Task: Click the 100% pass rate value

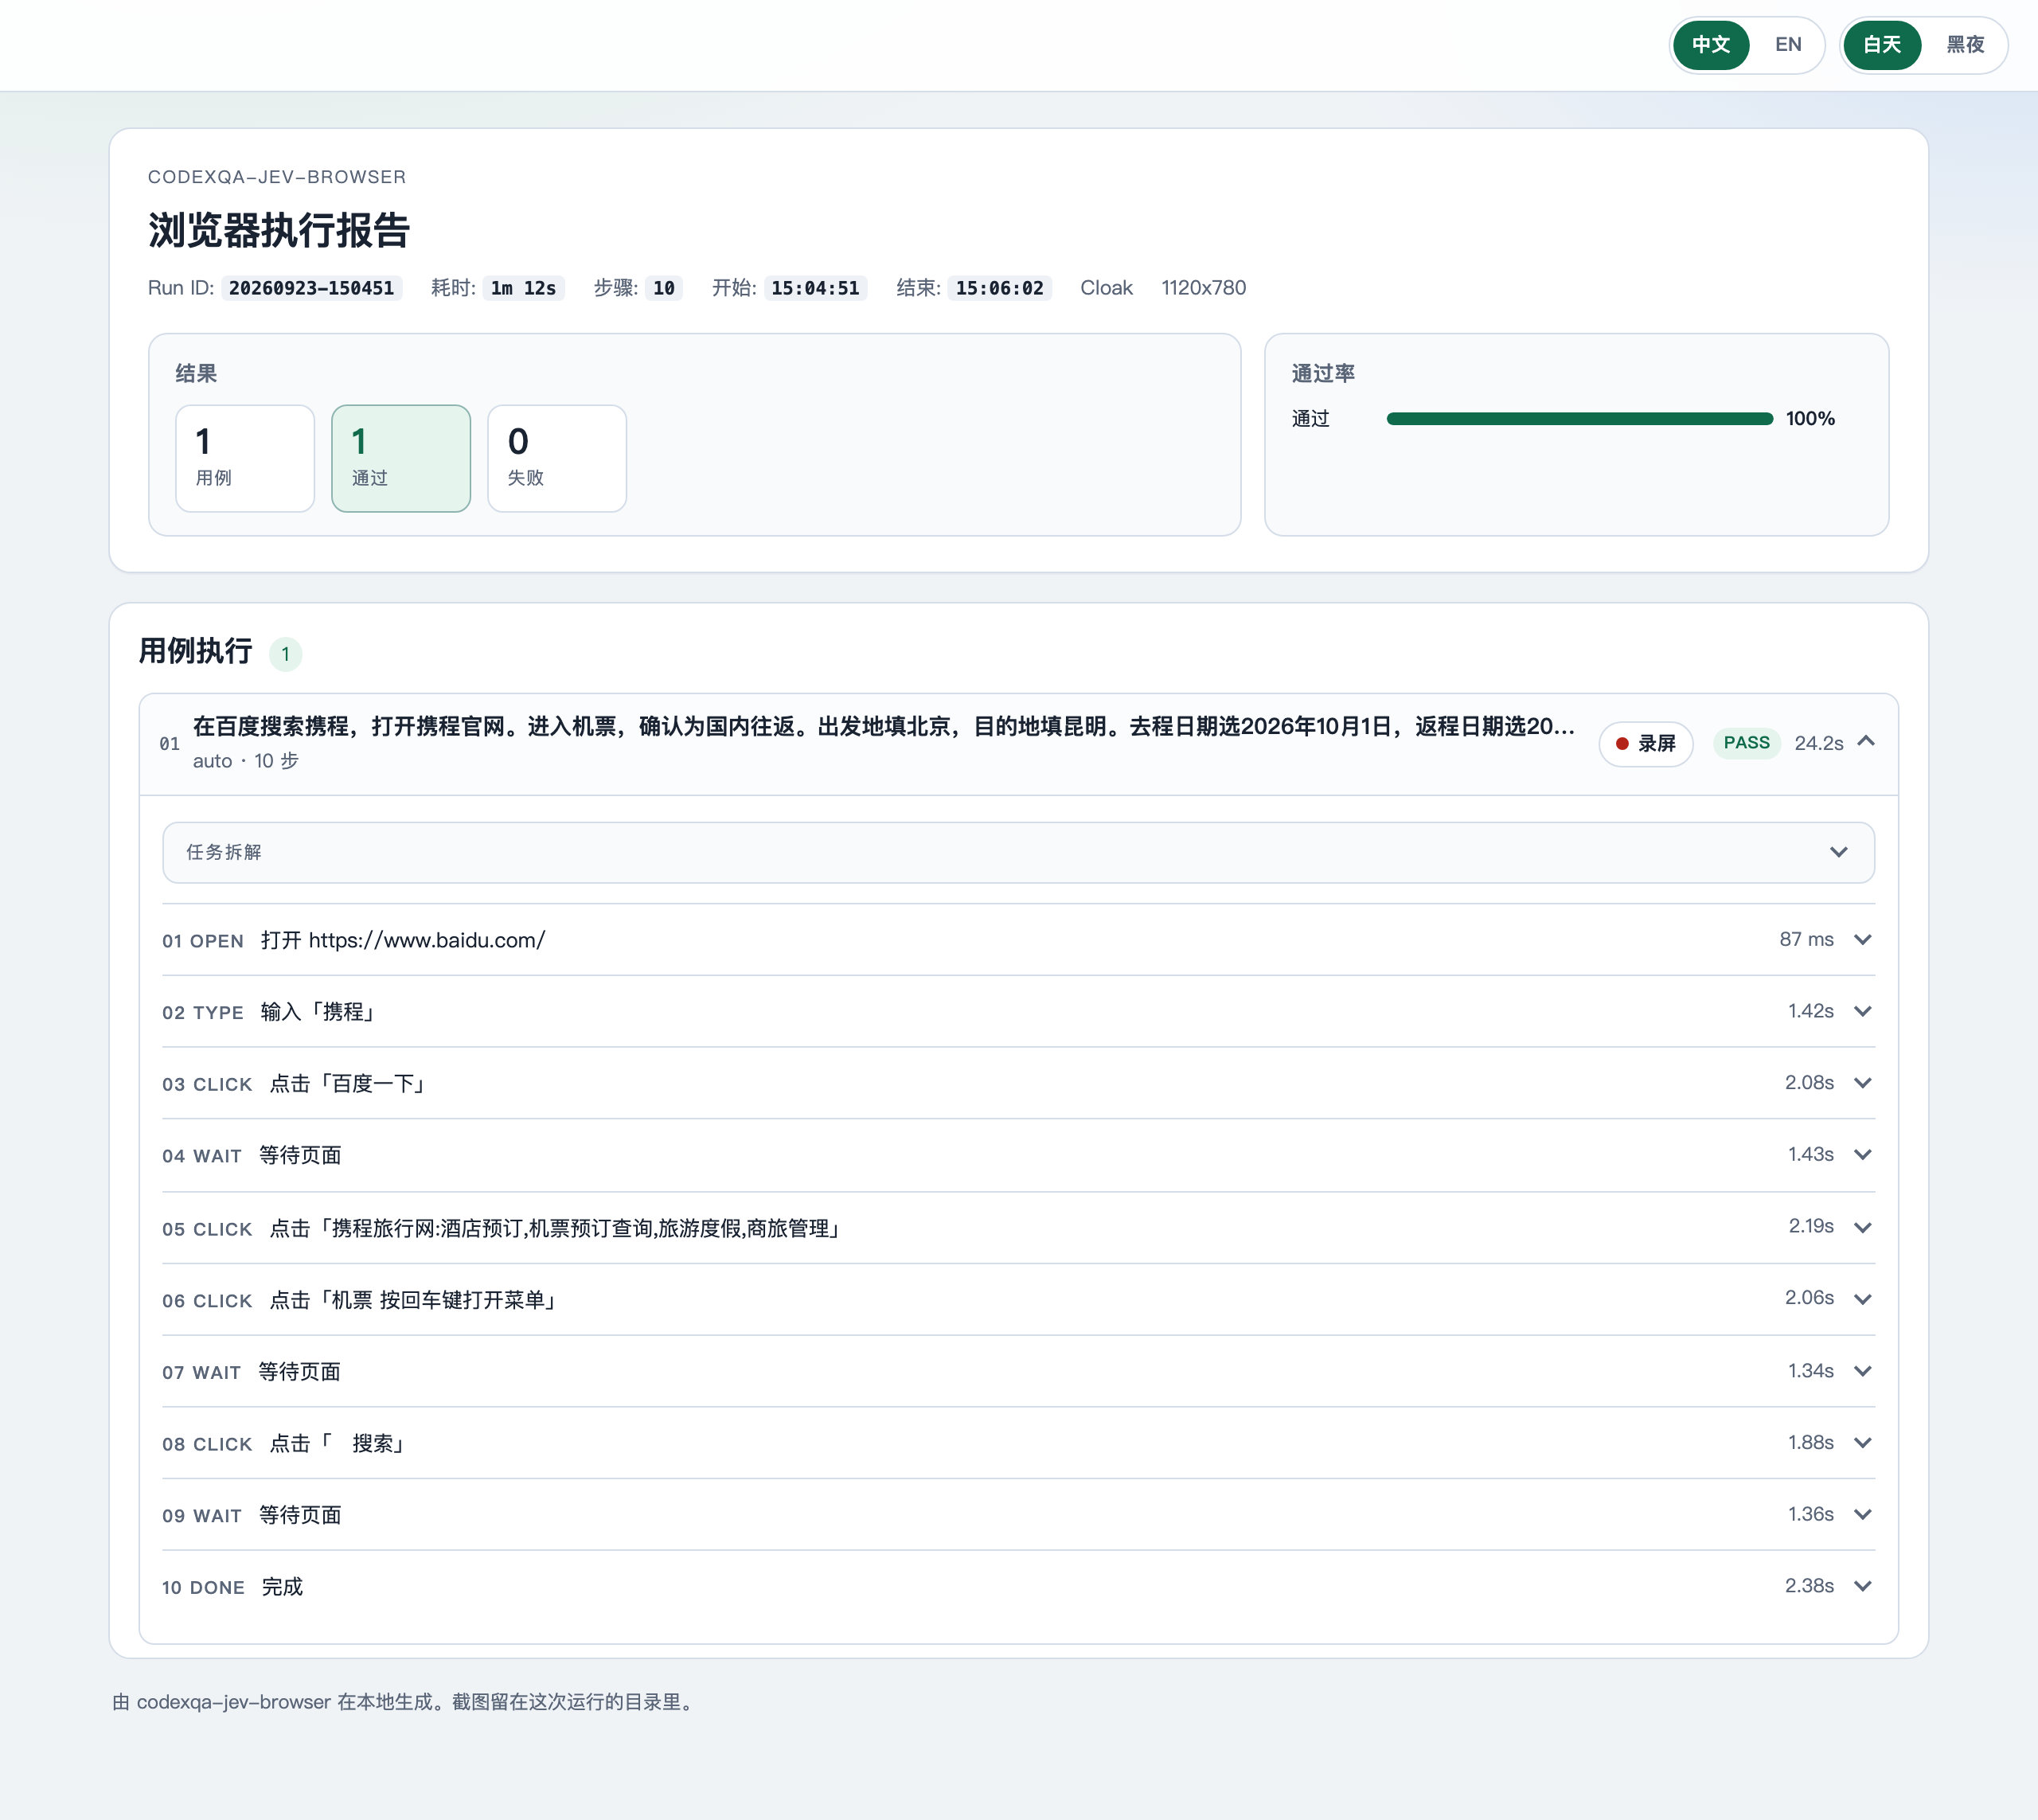Action: click(x=1810, y=419)
